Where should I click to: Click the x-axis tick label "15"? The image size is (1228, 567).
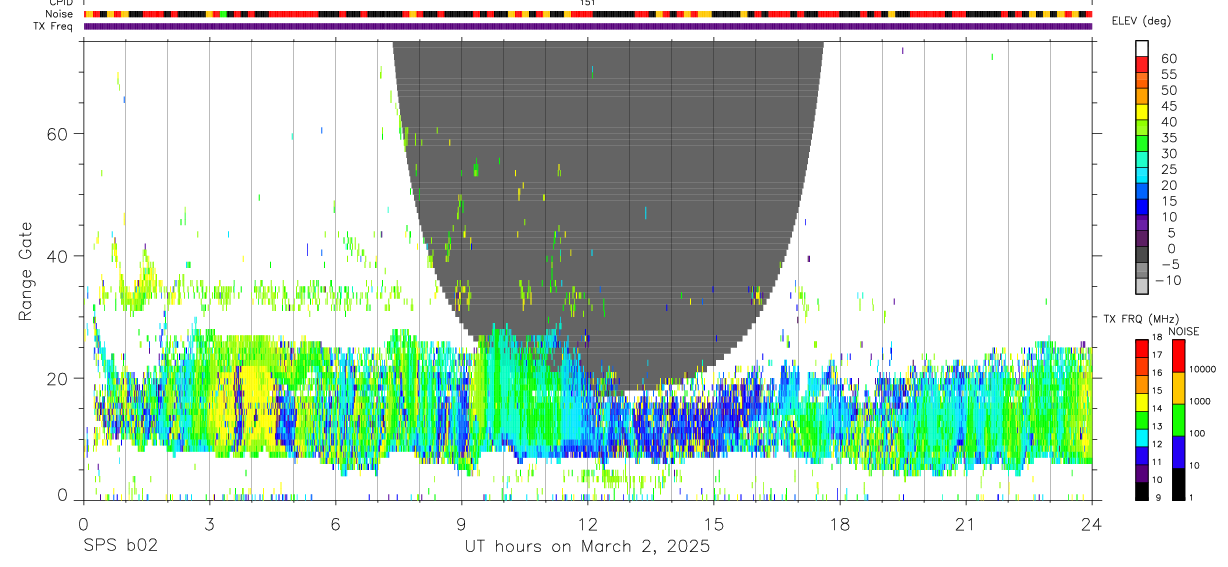tap(713, 524)
